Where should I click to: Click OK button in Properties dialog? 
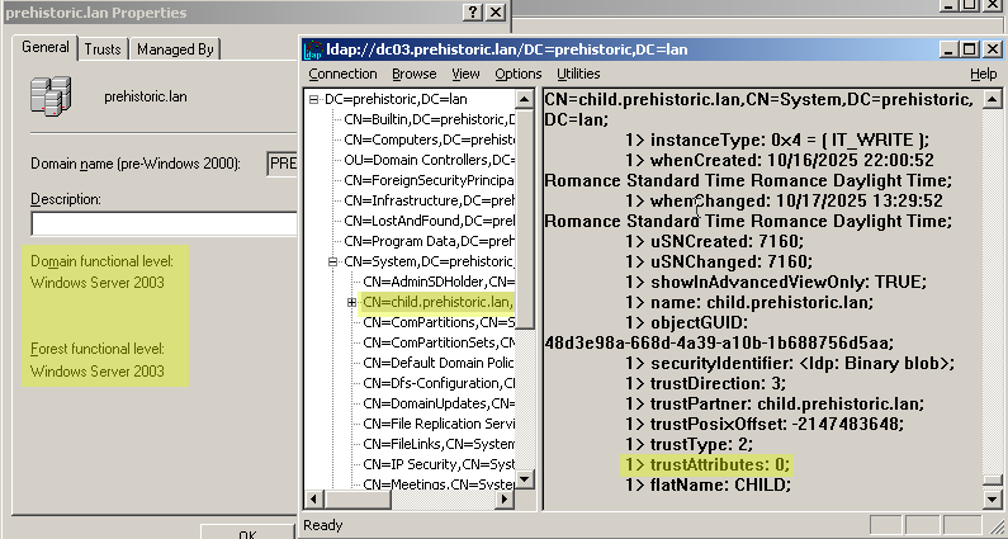point(248,534)
